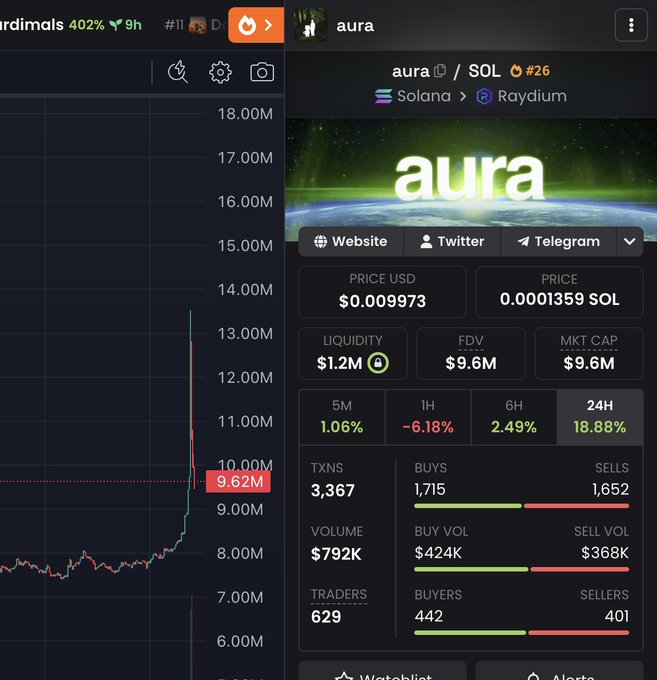
Task: Click the buy vol versus sell vol bar
Action: (522, 569)
